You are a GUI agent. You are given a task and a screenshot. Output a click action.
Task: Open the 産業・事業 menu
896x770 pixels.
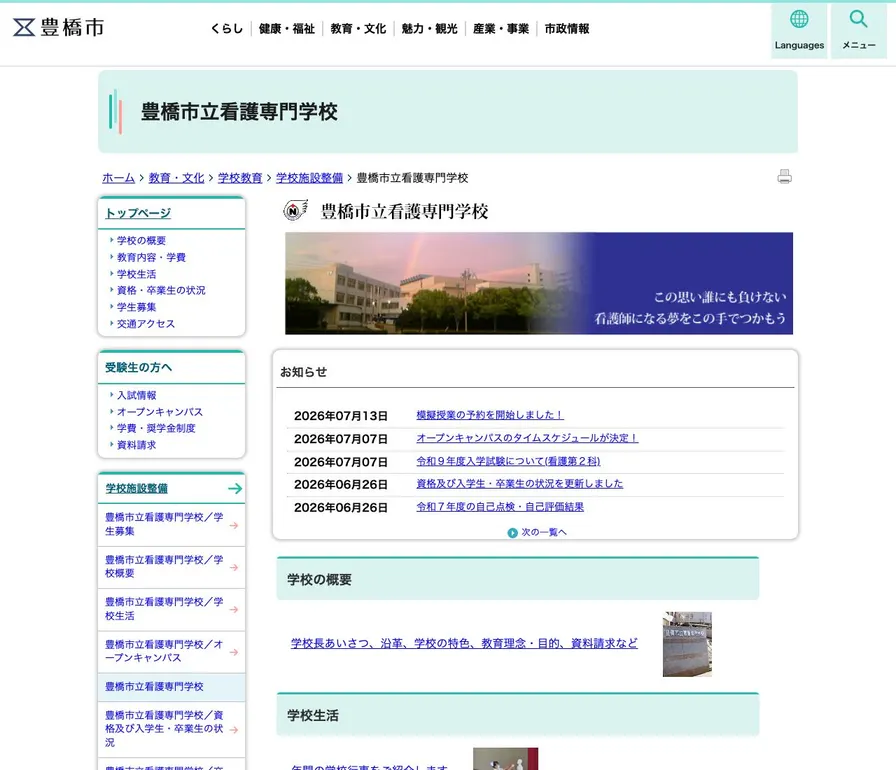[x=501, y=29]
